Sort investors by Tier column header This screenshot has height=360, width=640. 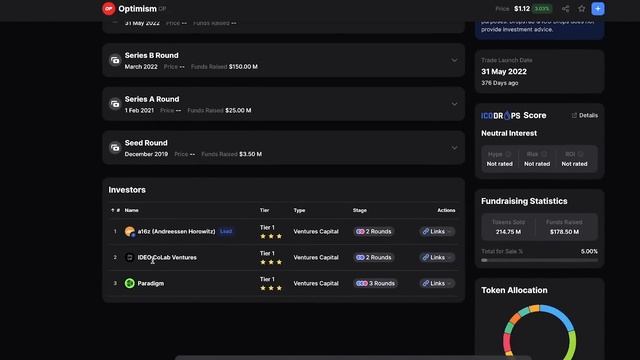[264, 210]
